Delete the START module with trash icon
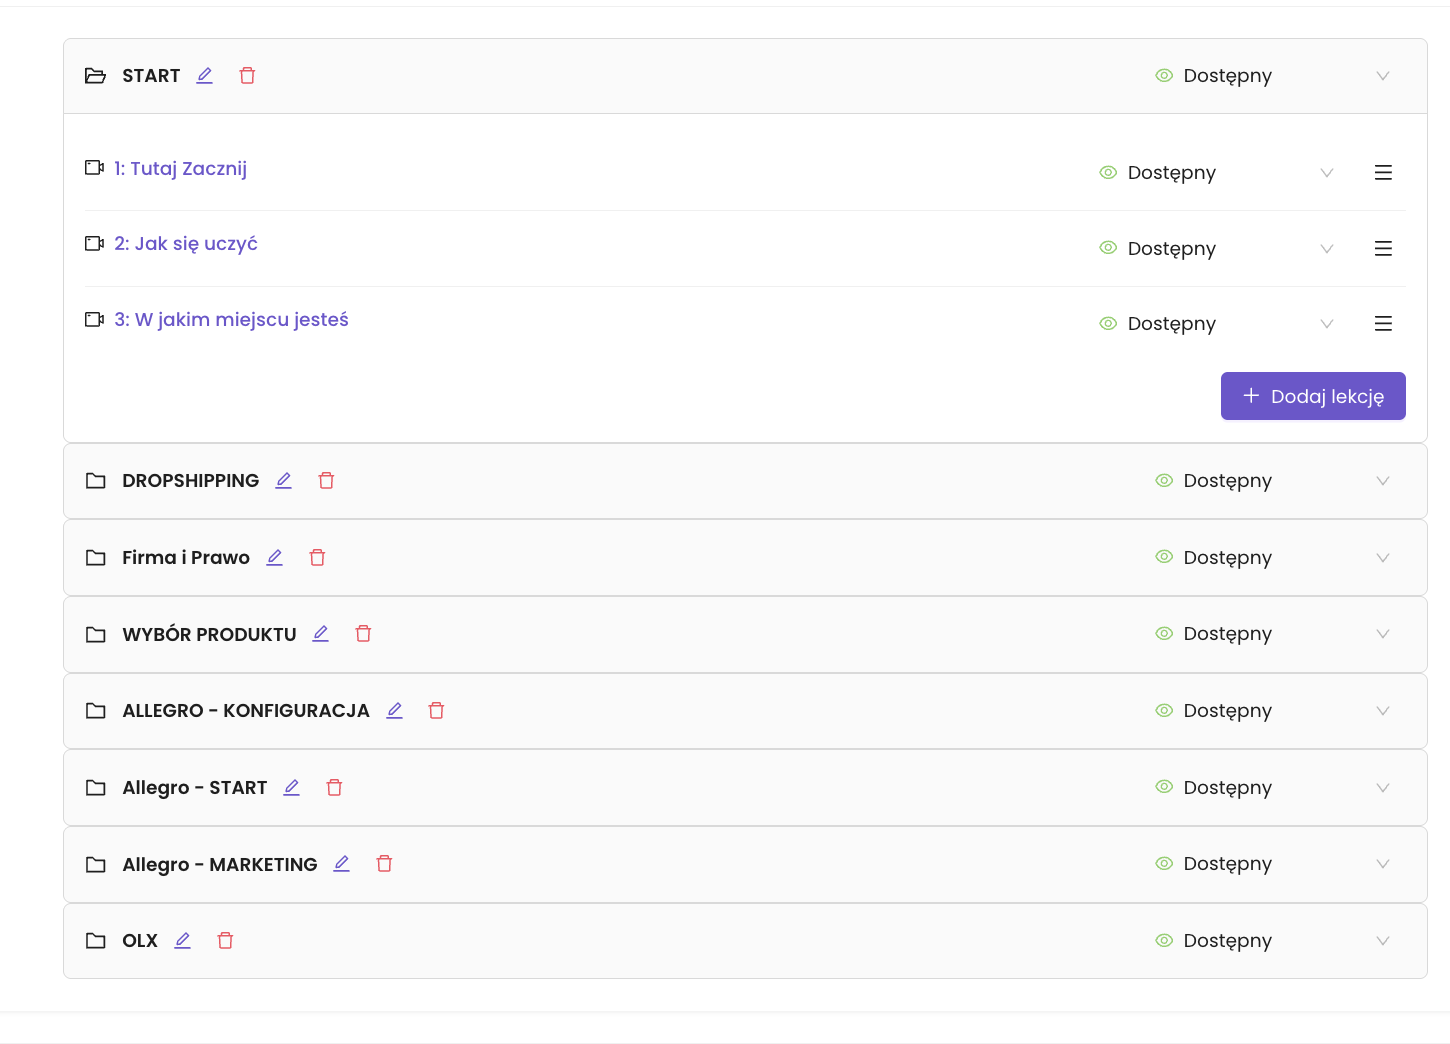1450x1044 pixels. [248, 76]
